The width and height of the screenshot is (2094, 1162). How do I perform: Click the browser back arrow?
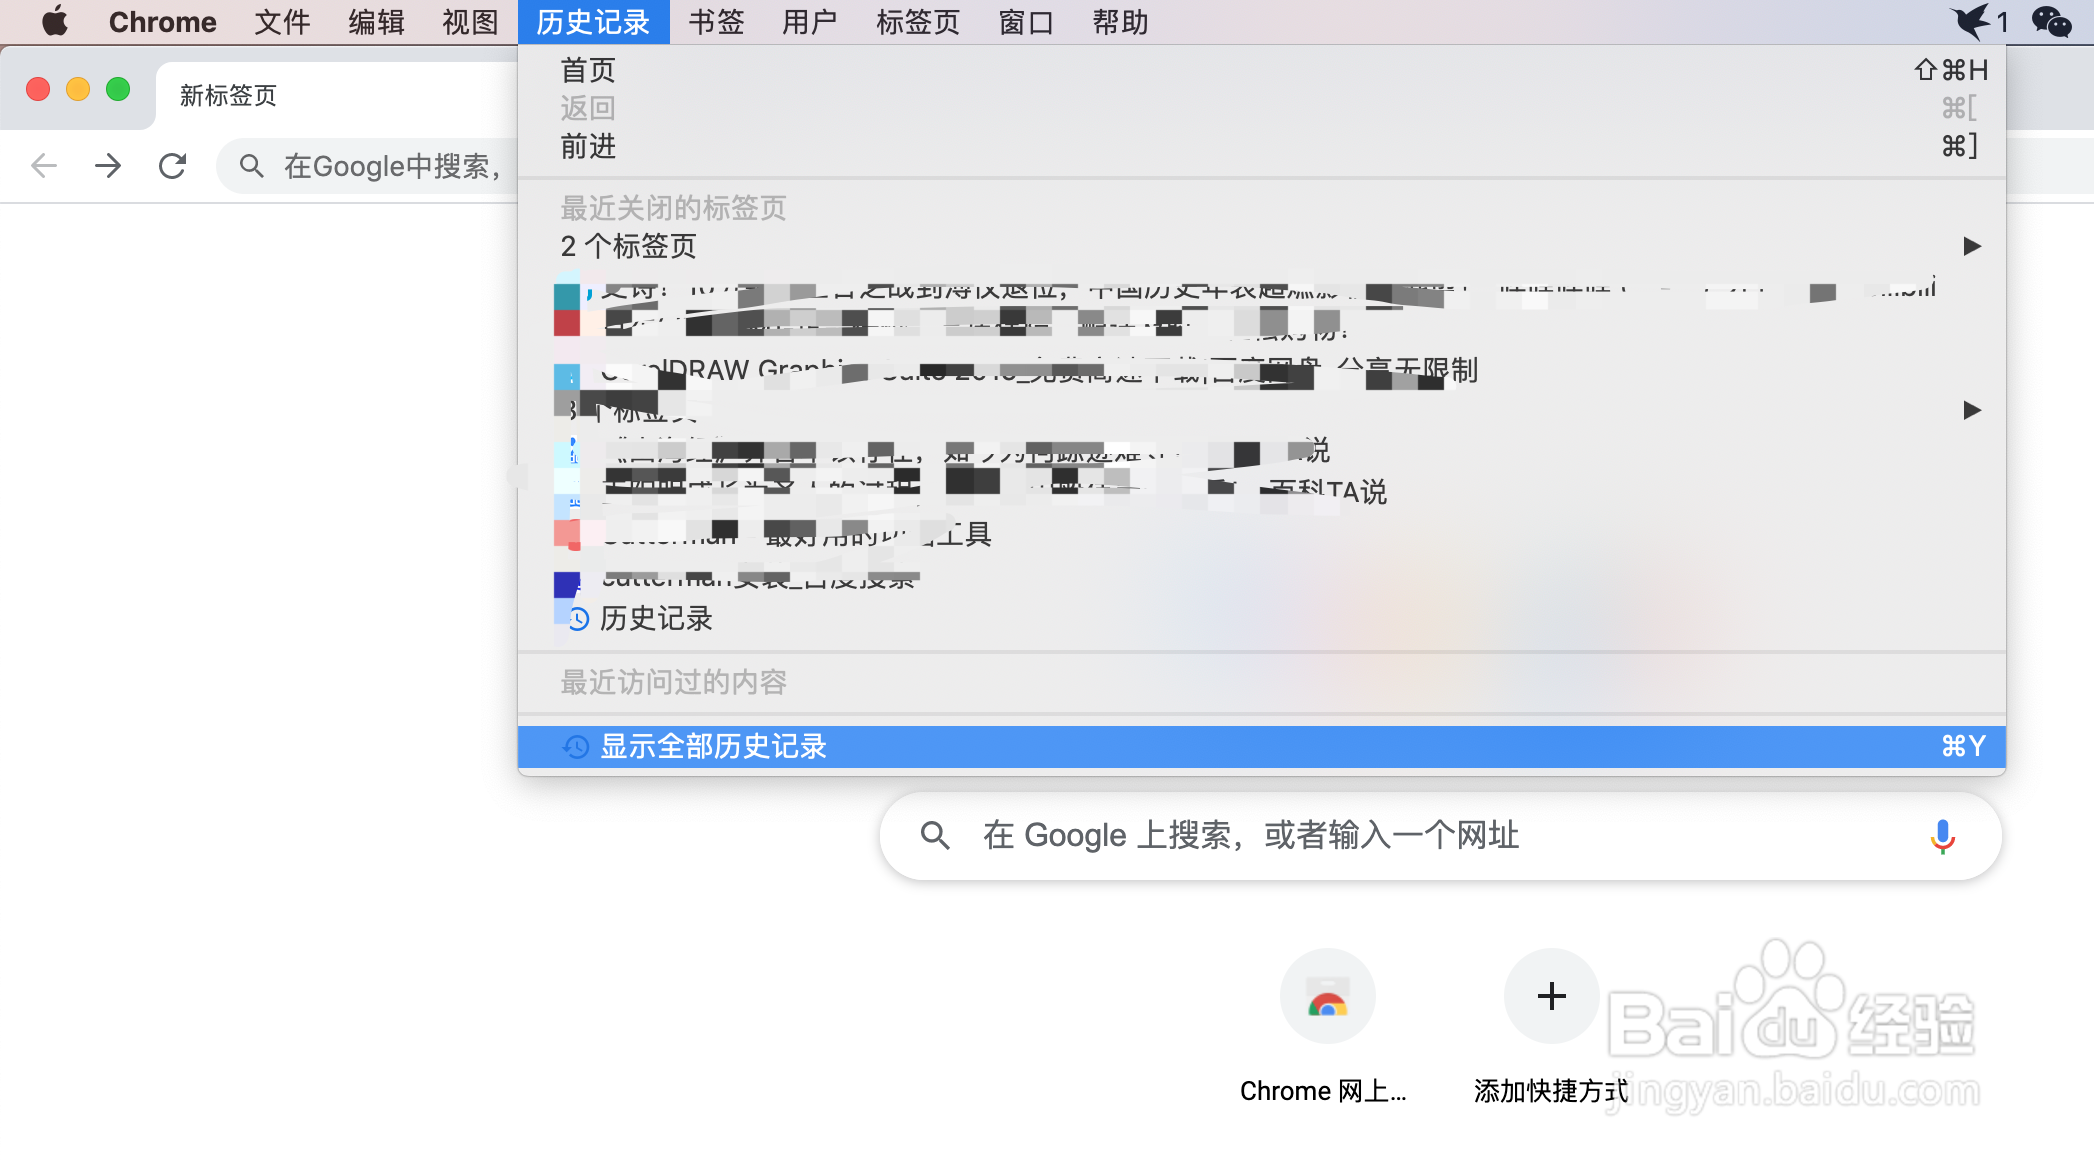(x=44, y=166)
